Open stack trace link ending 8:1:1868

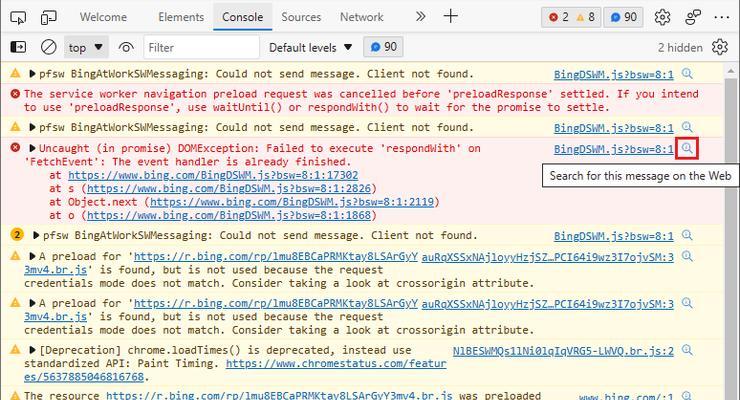tap(229, 216)
